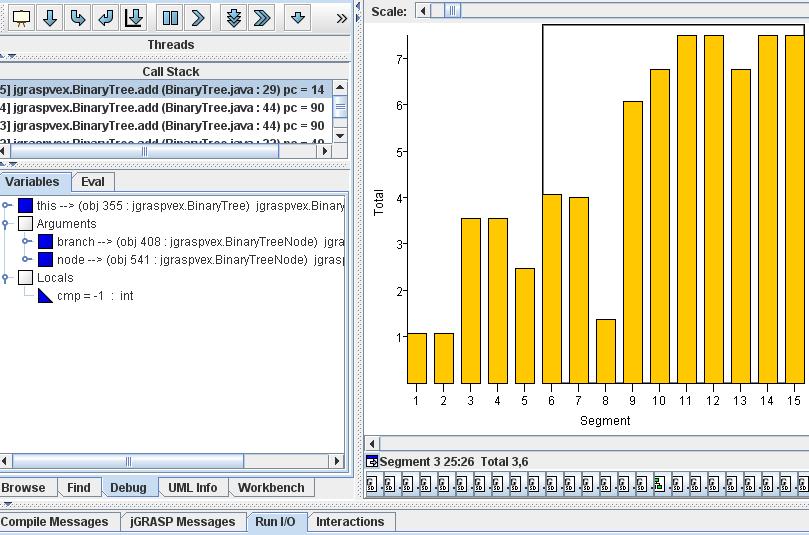Viewport: 809px width, 535px height.
Task: Click the Threads panel header
Action: (171, 45)
